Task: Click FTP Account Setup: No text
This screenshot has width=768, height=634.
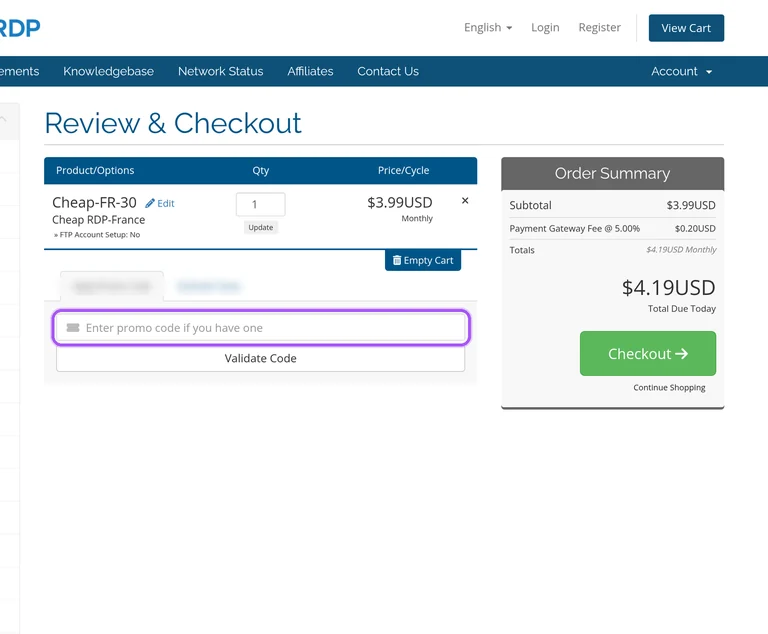Action: click(97, 235)
